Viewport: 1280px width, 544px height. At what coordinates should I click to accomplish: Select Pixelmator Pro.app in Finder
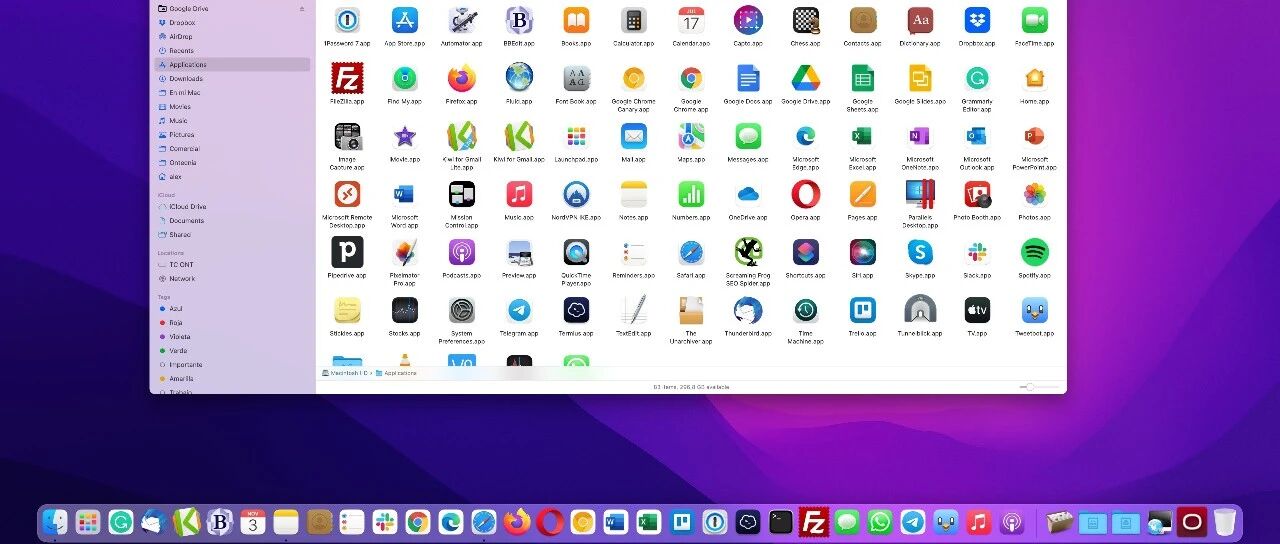(405, 252)
